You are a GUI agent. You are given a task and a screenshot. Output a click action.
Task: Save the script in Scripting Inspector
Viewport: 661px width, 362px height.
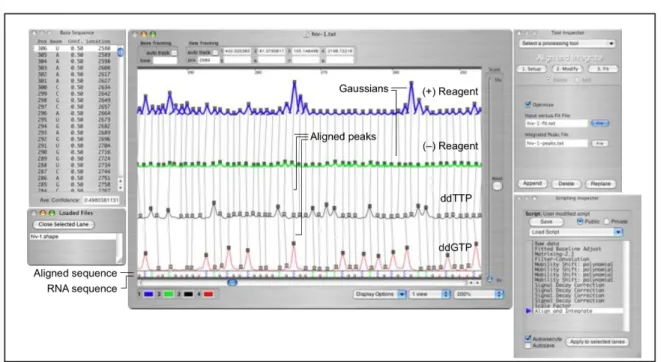pos(546,222)
